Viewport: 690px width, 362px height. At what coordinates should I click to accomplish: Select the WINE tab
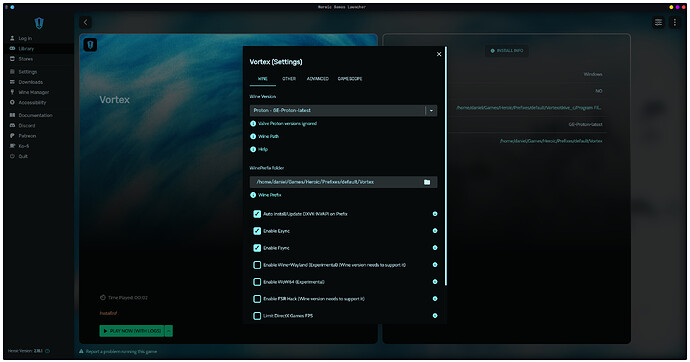(x=263, y=79)
